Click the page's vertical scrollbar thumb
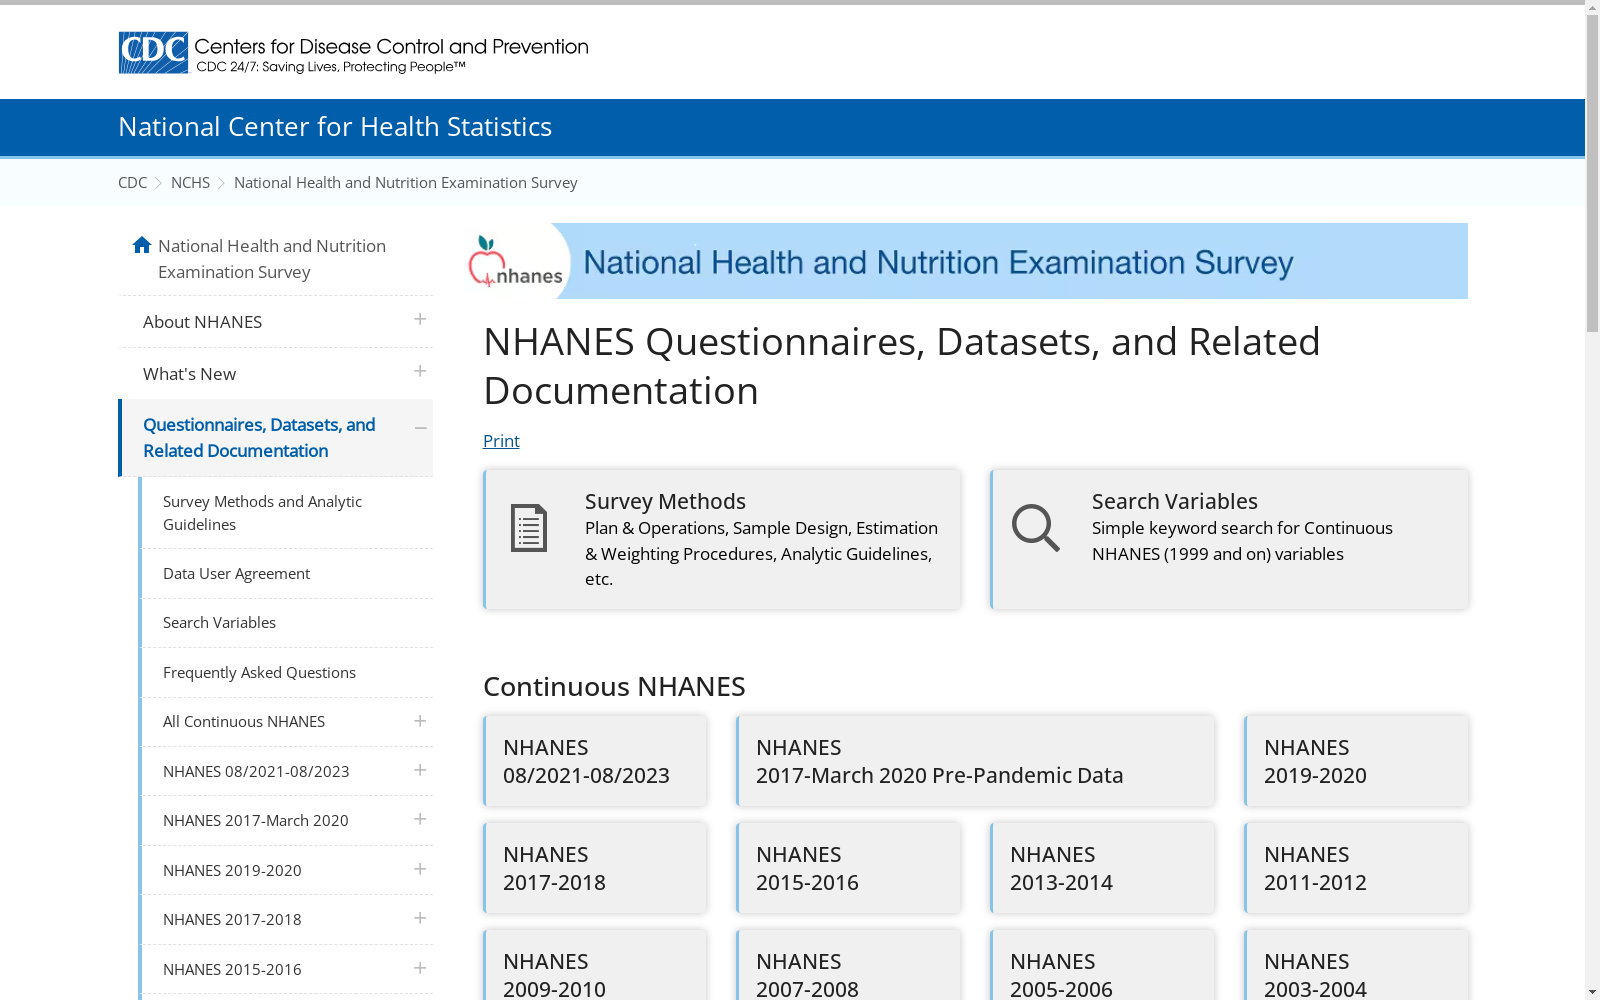 pyautogui.click(x=1592, y=175)
